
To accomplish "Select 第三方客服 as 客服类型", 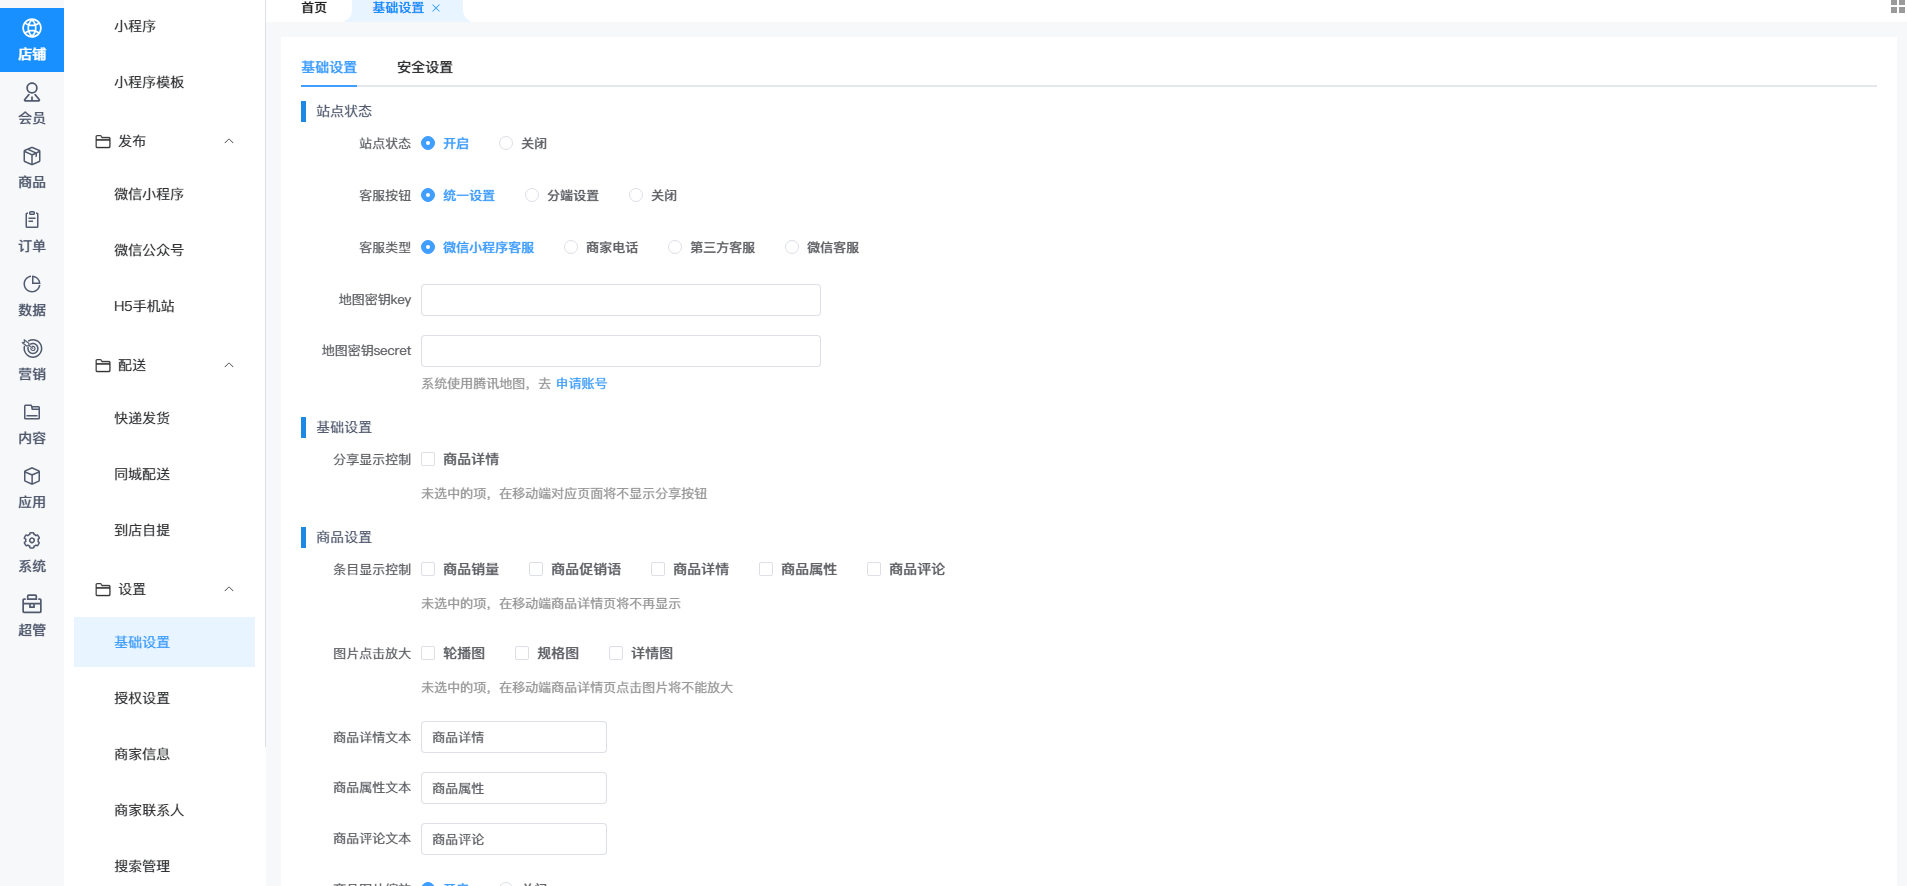I will pos(712,247).
